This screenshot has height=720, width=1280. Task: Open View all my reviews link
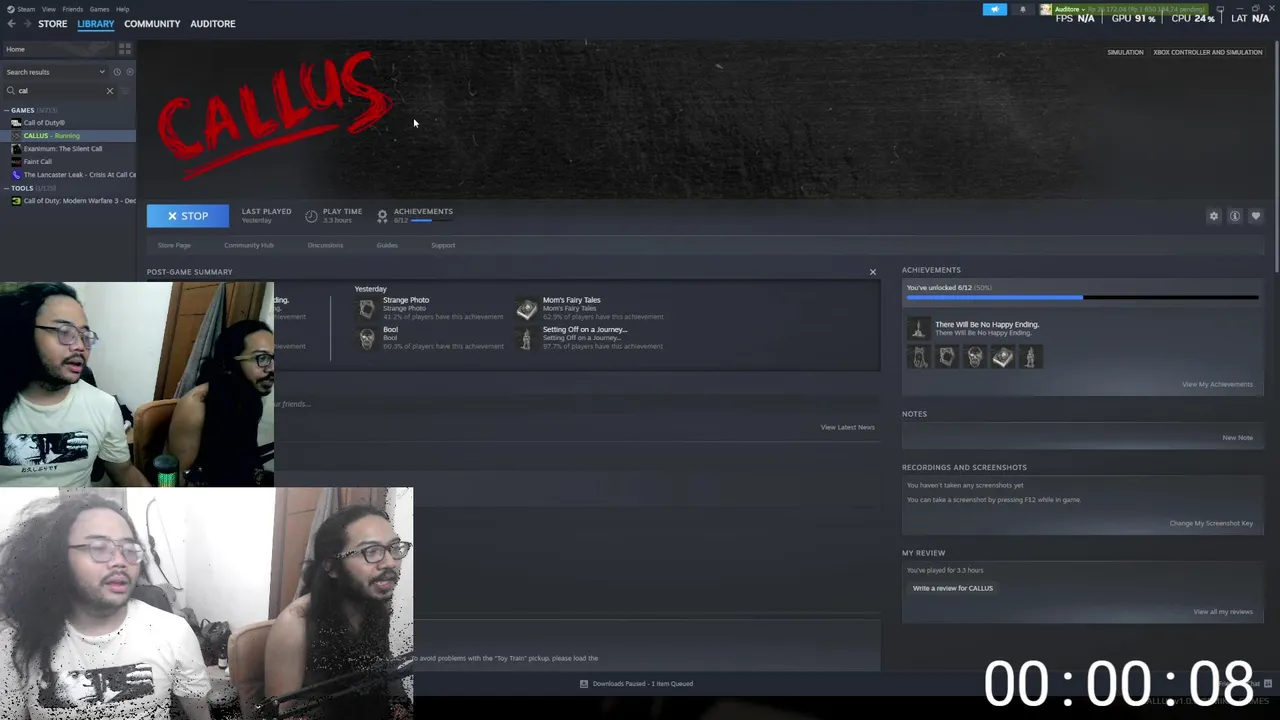pyautogui.click(x=1223, y=612)
